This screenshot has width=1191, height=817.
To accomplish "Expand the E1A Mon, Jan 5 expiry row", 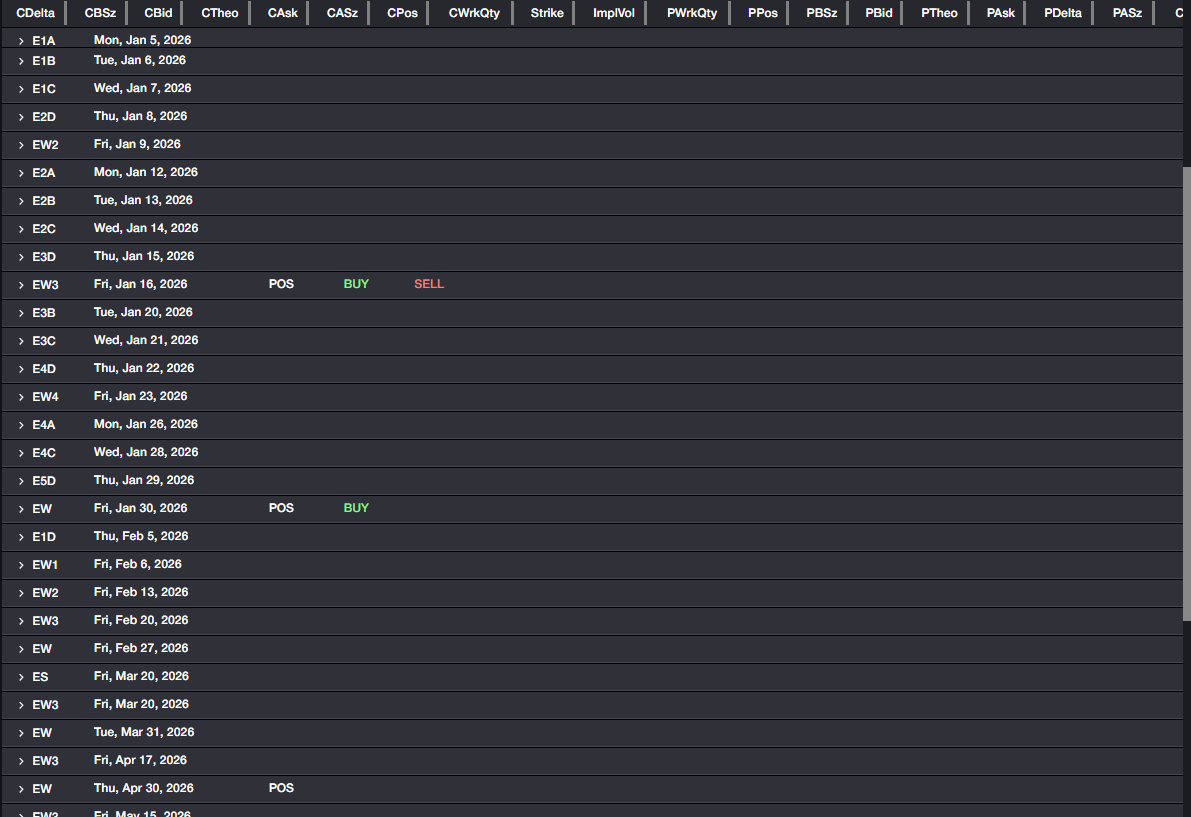I will coord(21,41).
